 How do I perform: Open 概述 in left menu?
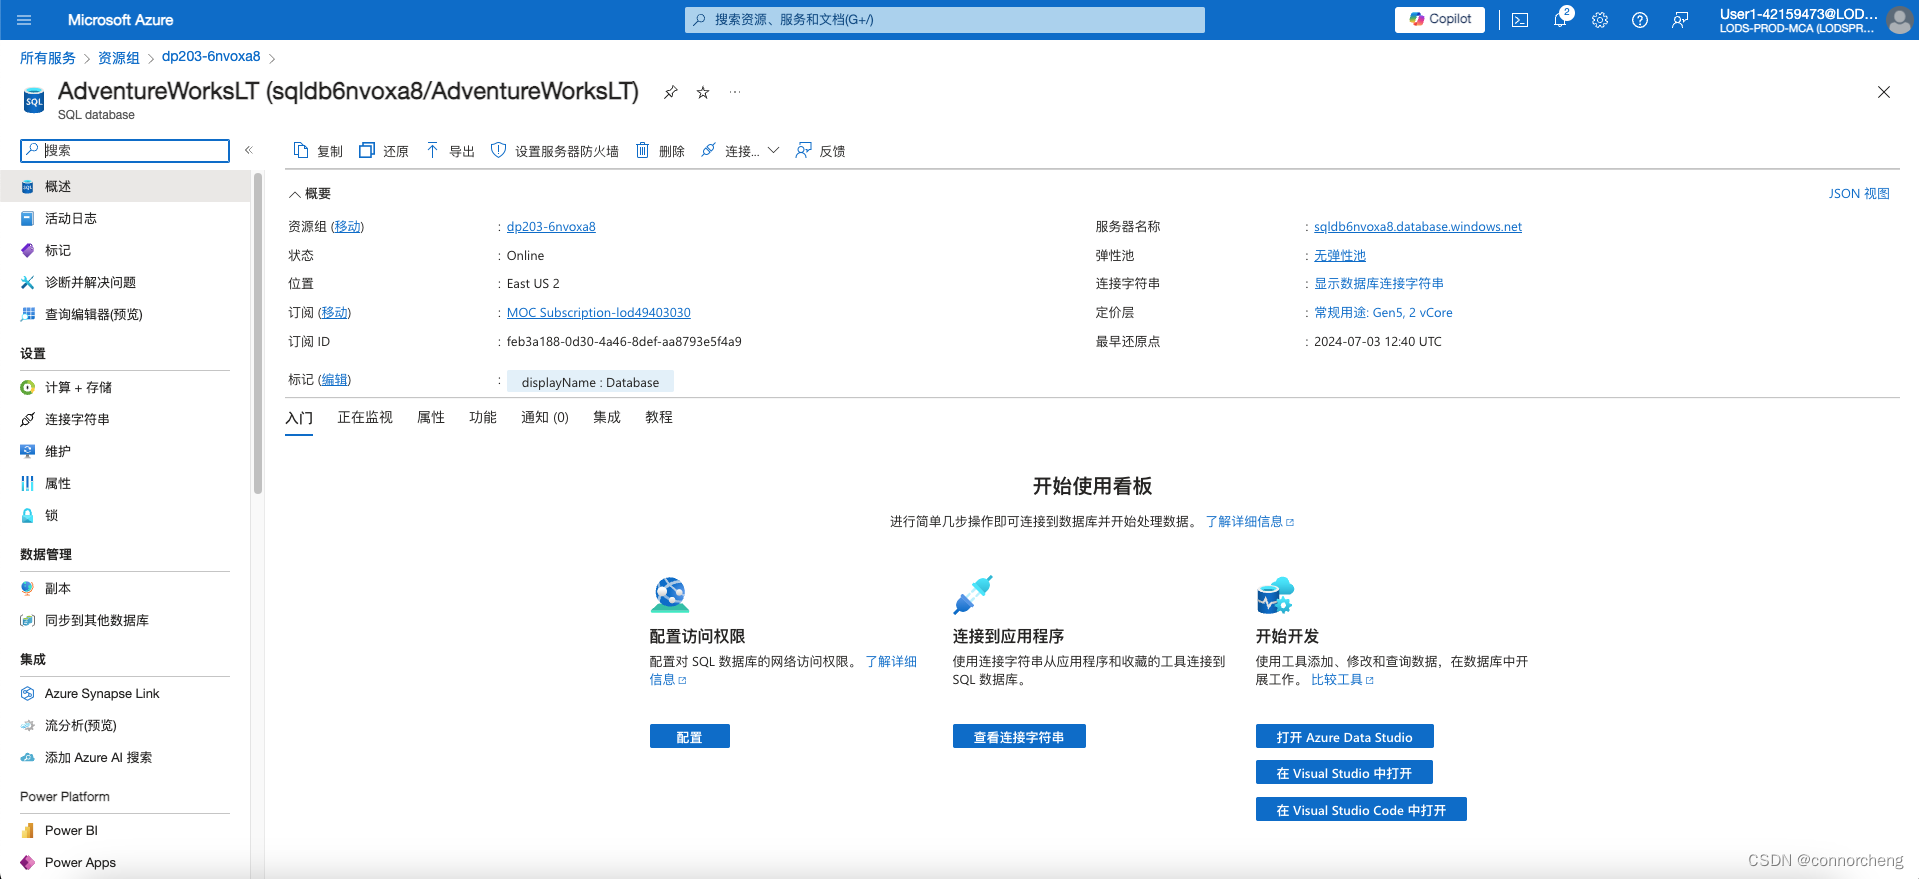[125, 186]
